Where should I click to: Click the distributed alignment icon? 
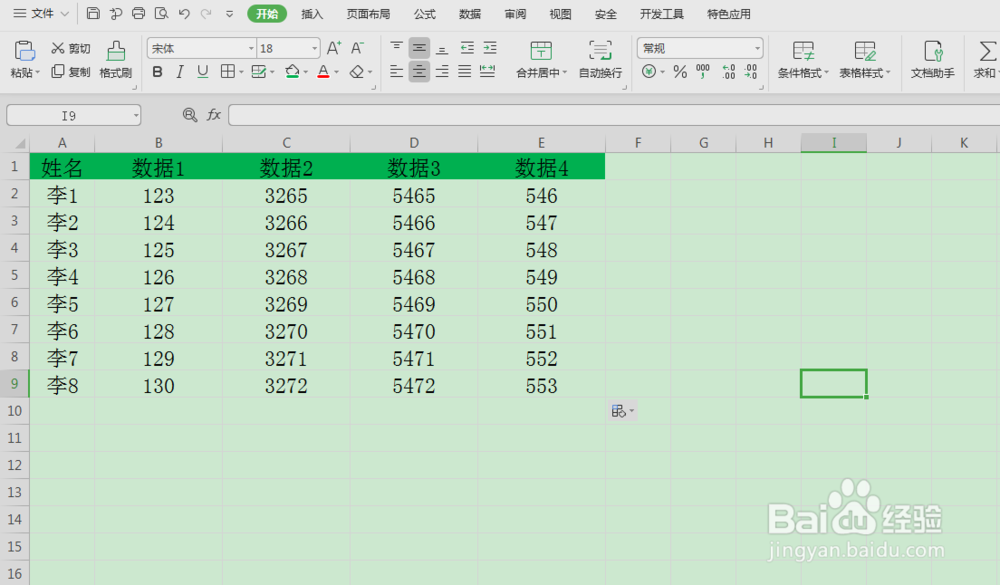(x=488, y=71)
